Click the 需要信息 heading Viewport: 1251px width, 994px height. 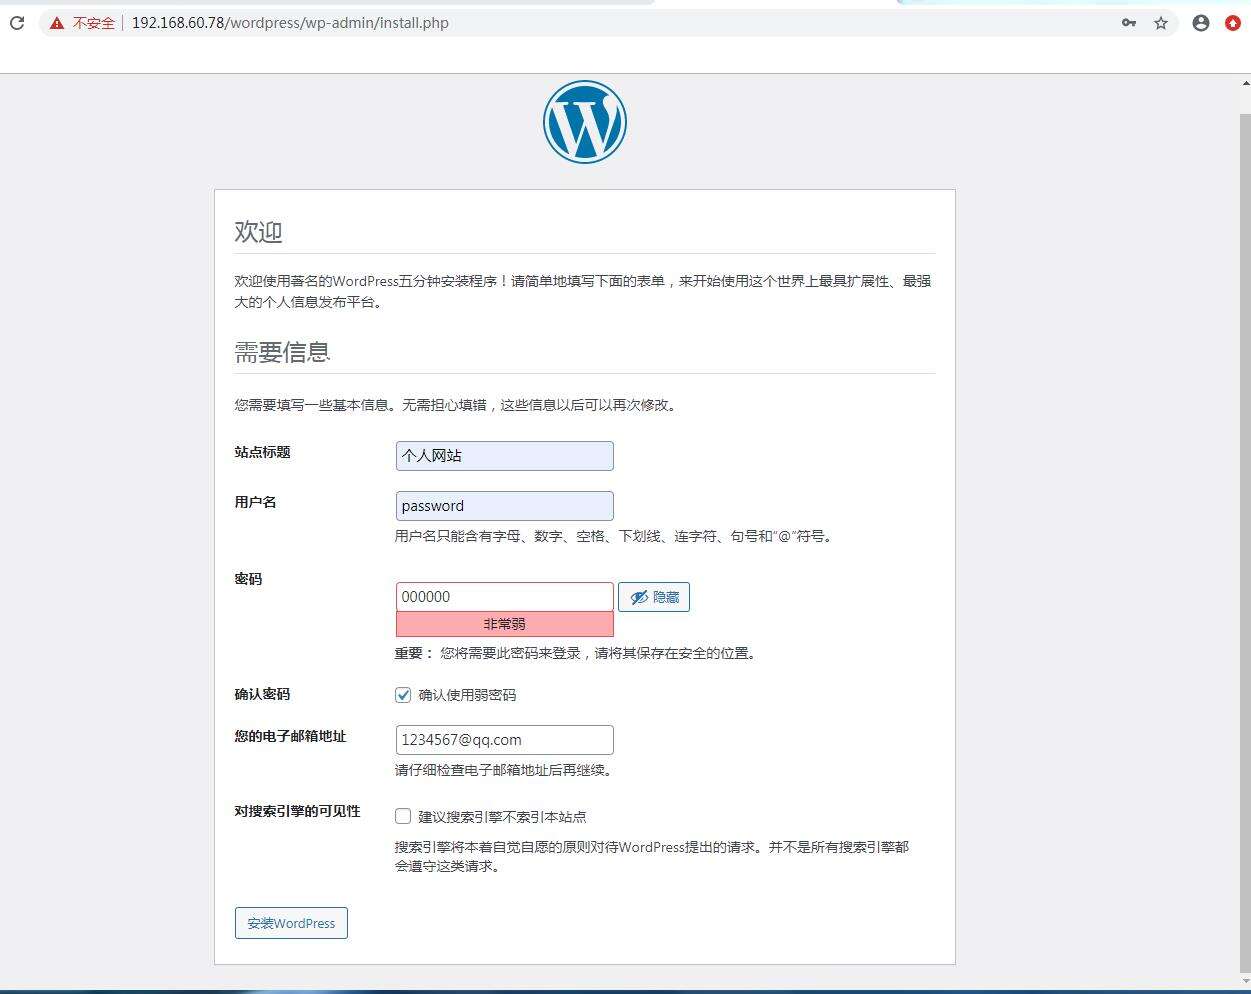pos(283,352)
